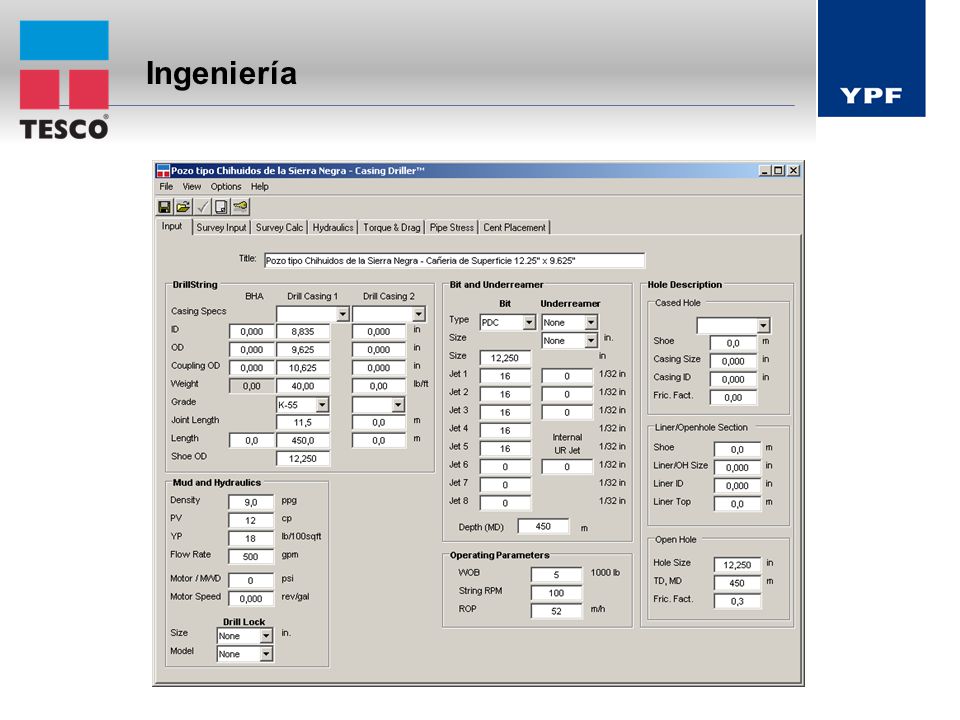The width and height of the screenshot is (960, 720).
Task: Open the PDC bit Type dropdown
Action: [x=529, y=323]
